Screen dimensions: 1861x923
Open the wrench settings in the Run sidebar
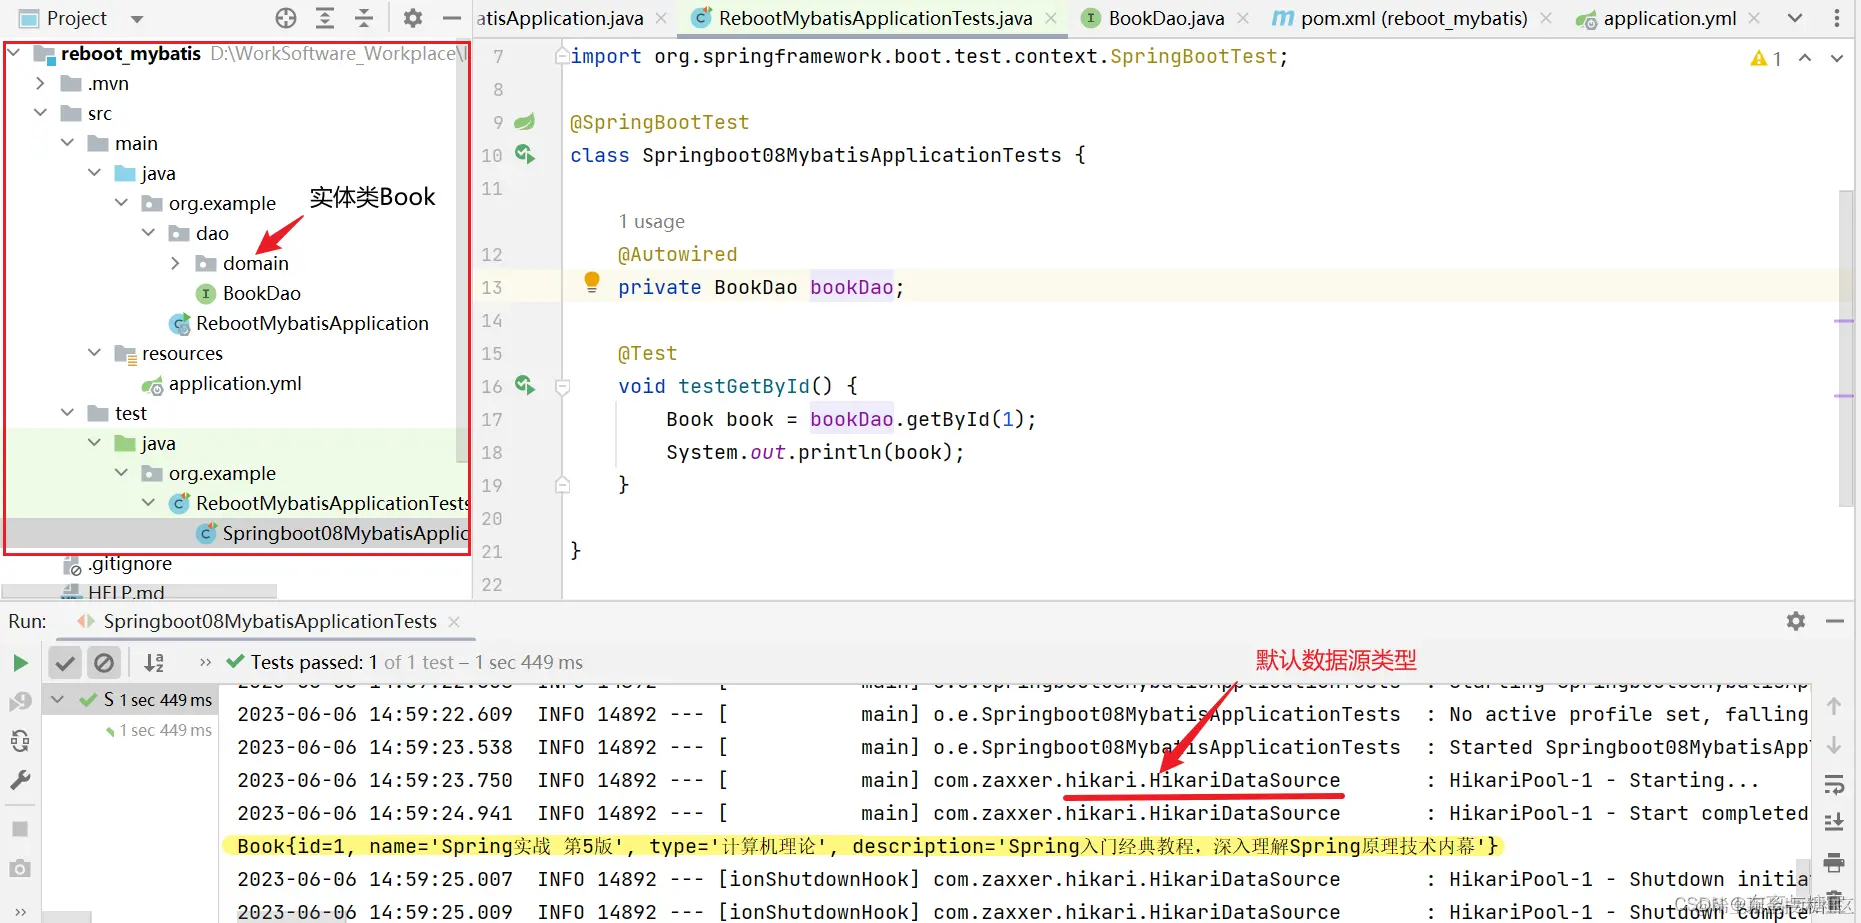click(20, 780)
